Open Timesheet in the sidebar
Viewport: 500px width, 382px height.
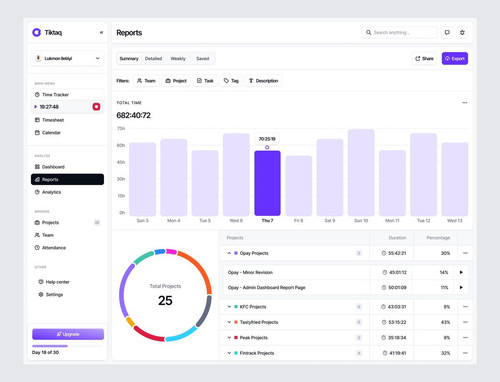pyautogui.click(x=68, y=120)
